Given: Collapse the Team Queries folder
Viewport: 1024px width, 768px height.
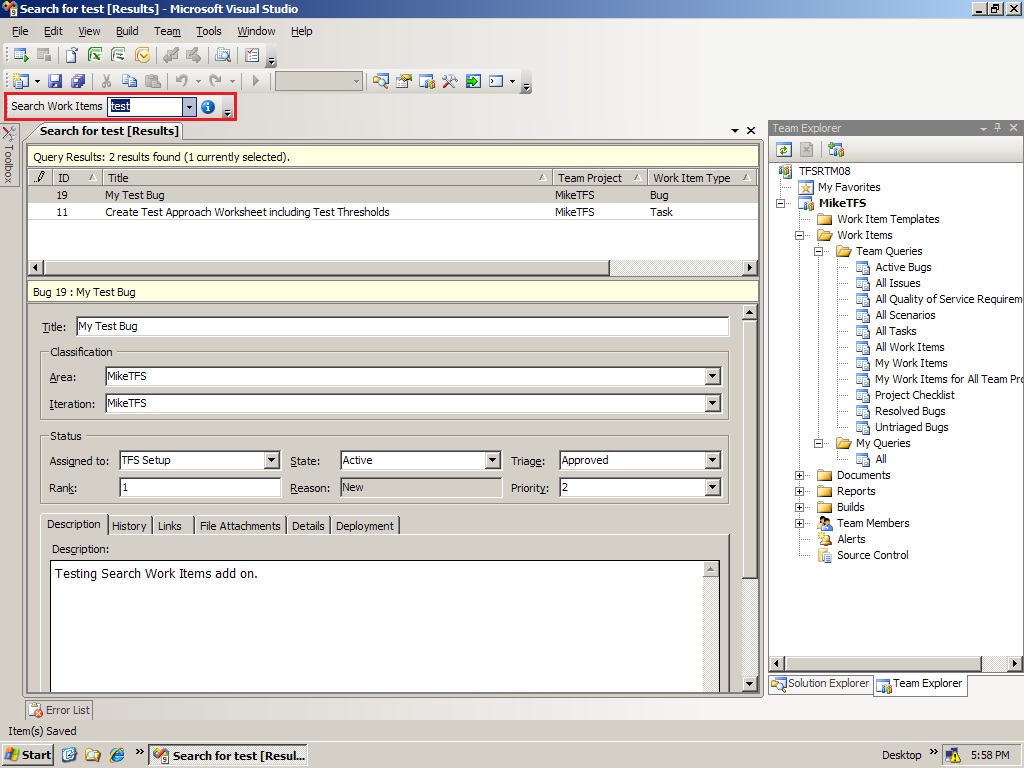Looking at the screenshot, I should point(818,251).
